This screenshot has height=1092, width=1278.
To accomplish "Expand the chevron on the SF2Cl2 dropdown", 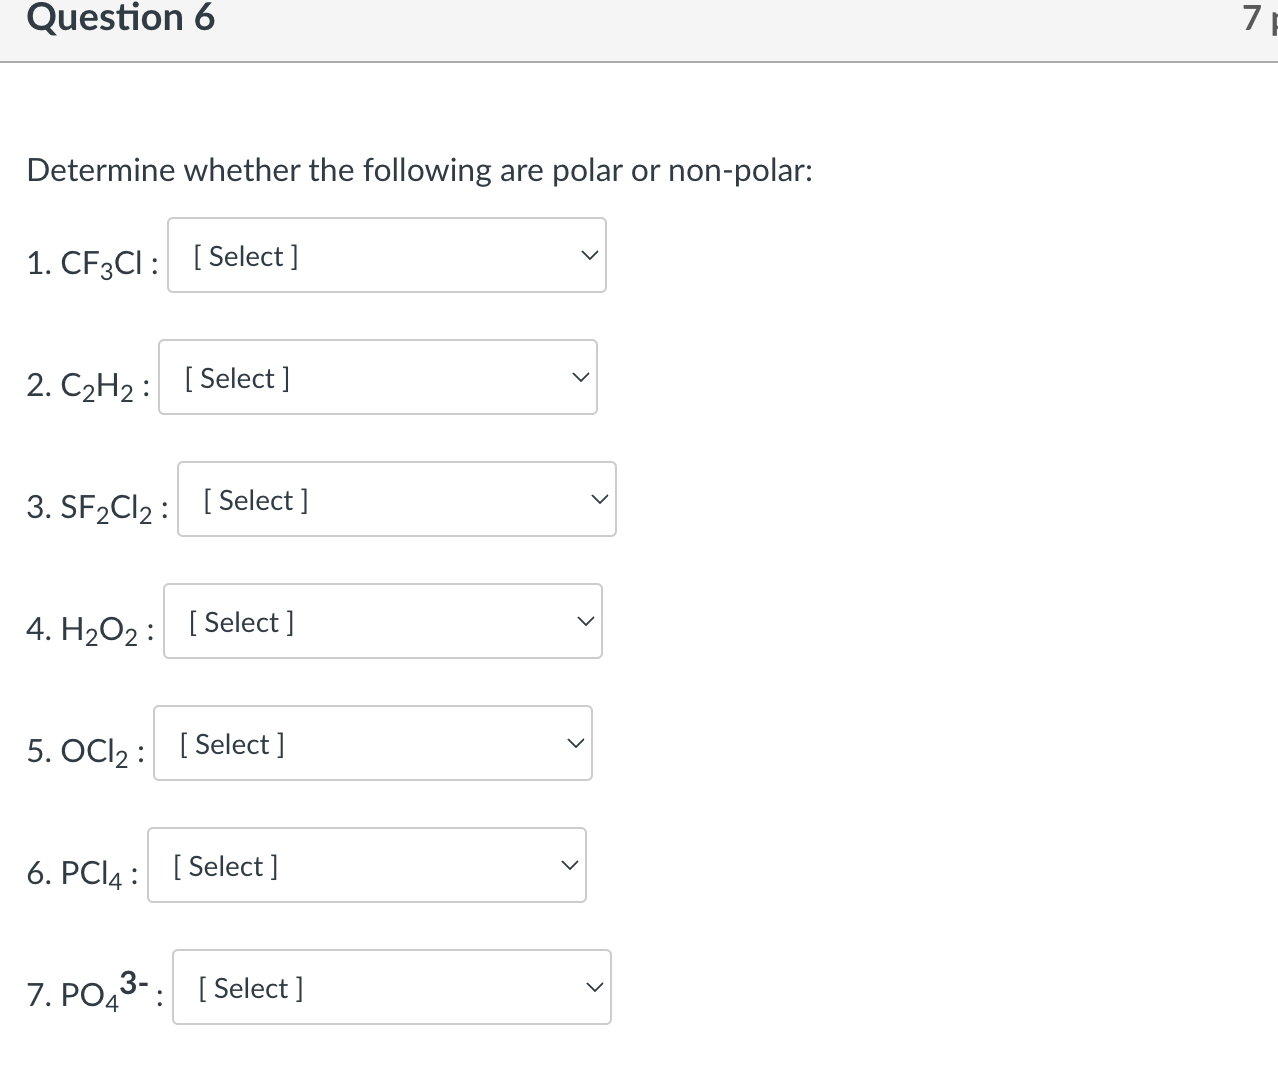I will (x=599, y=498).
